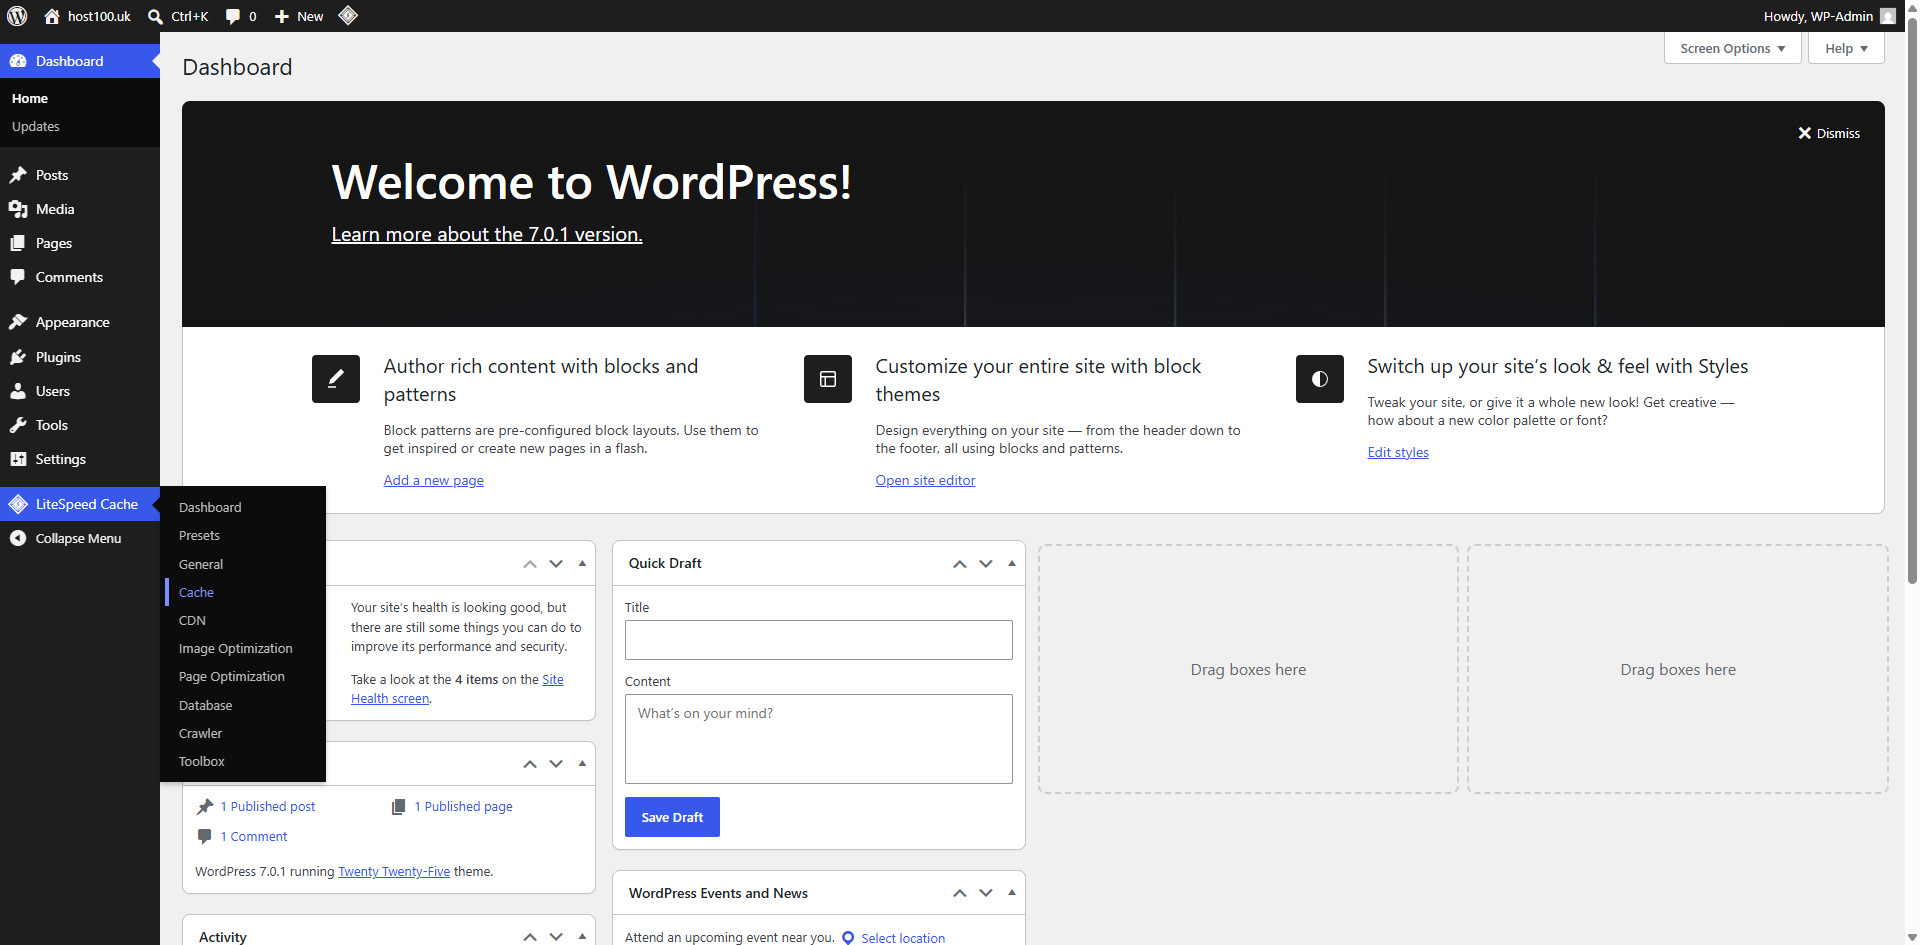This screenshot has width=1920, height=945.
Task: Open LiteSpeed Cache sidebar item
Action: point(80,504)
